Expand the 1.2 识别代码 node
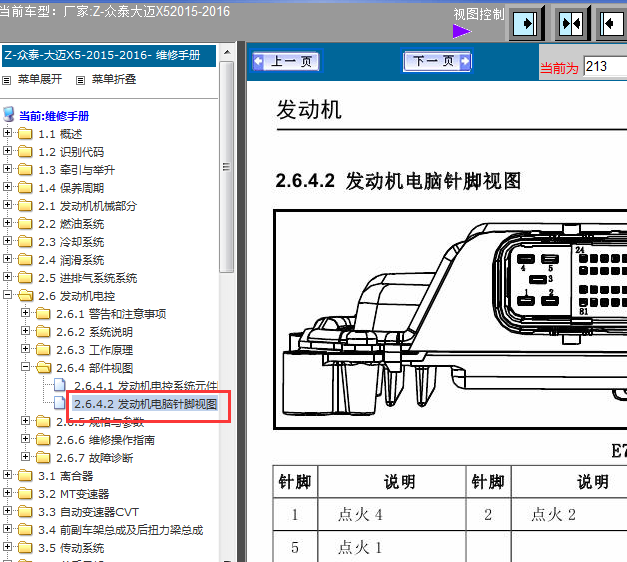627x562 pixels. pos(7,150)
